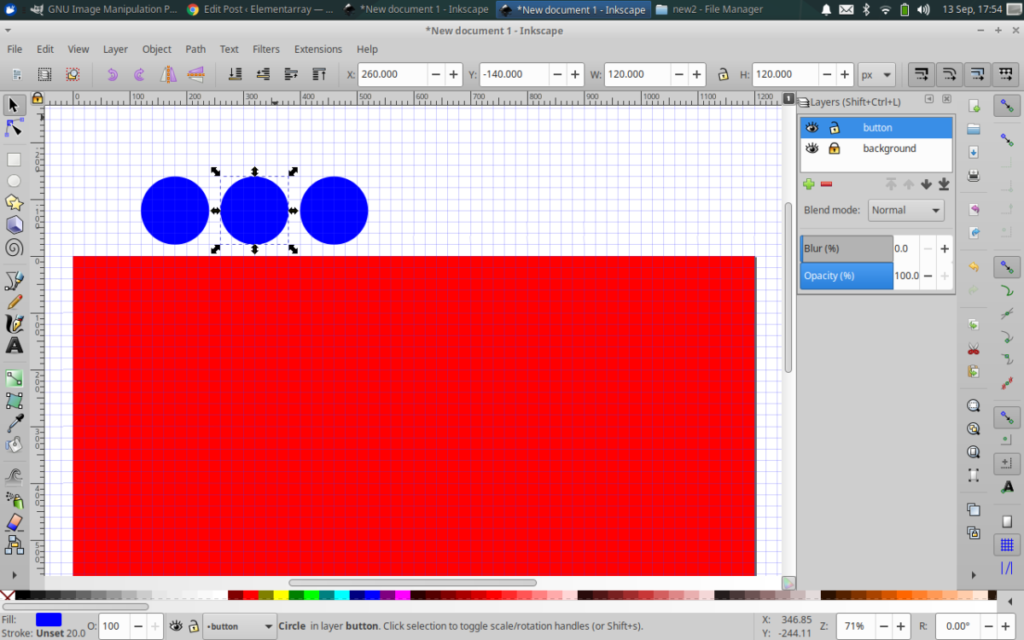Open the units dropdown showing px
The width and height of the screenshot is (1024, 640).
[x=876, y=74]
